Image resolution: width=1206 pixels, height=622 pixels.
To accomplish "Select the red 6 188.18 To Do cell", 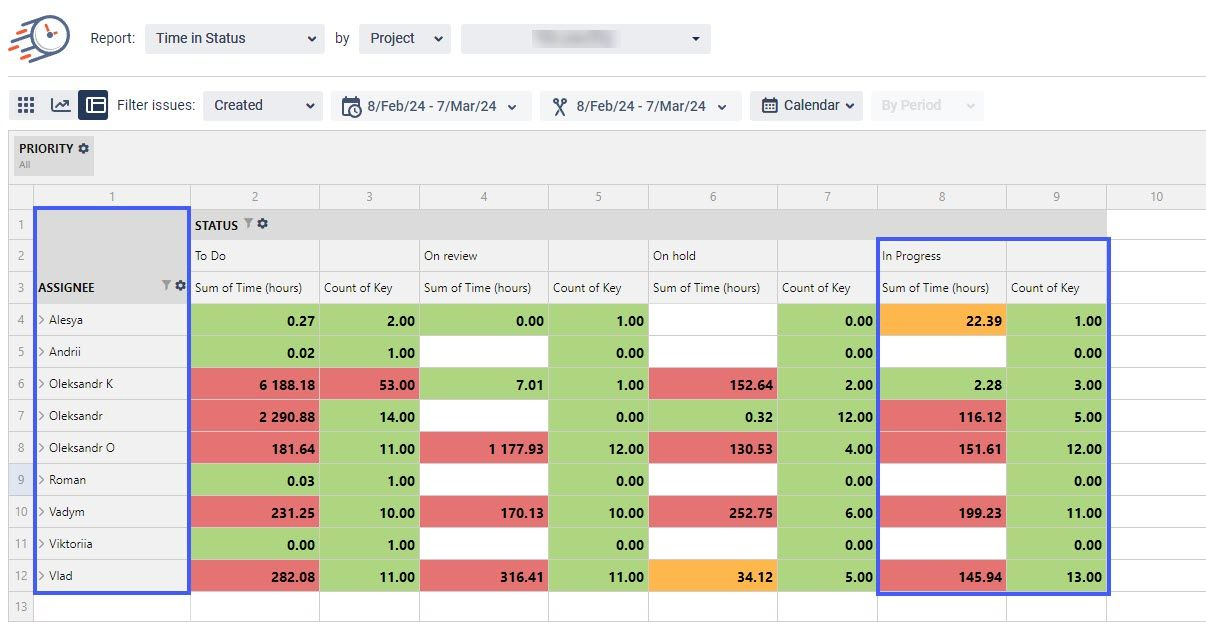I will tap(254, 384).
